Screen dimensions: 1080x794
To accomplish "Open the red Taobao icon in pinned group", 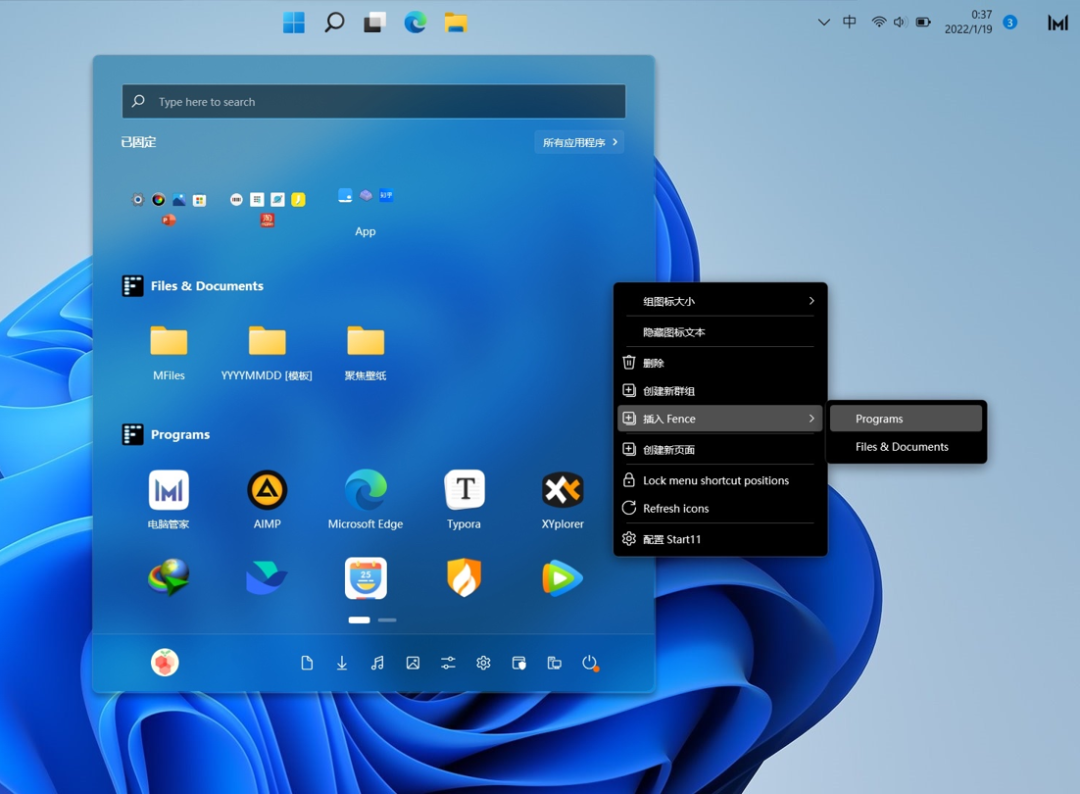I will click(x=267, y=220).
